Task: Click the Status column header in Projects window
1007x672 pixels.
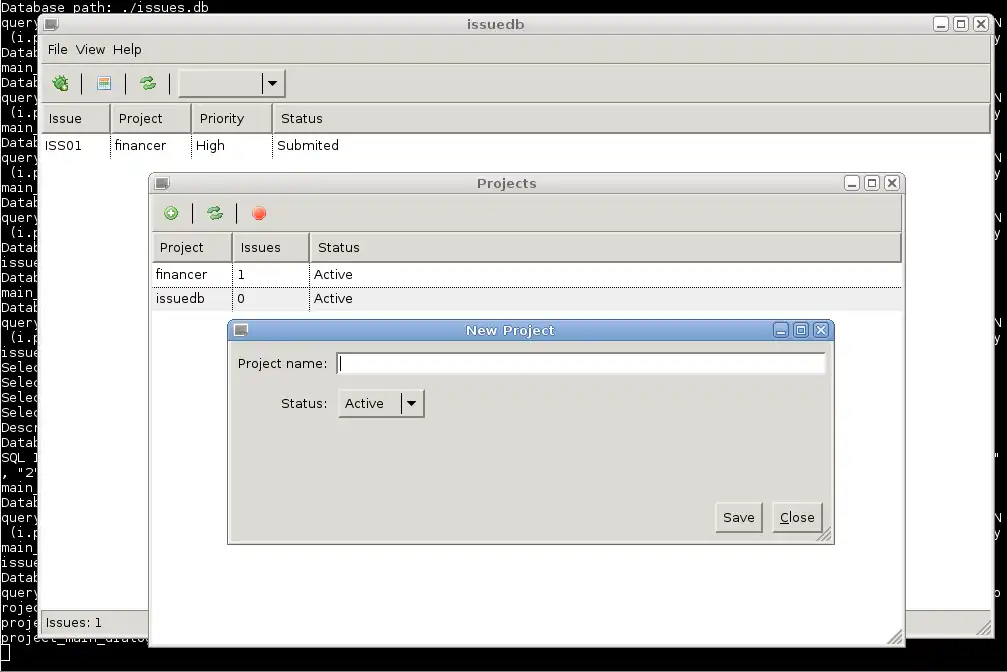Action: tap(606, 247)
